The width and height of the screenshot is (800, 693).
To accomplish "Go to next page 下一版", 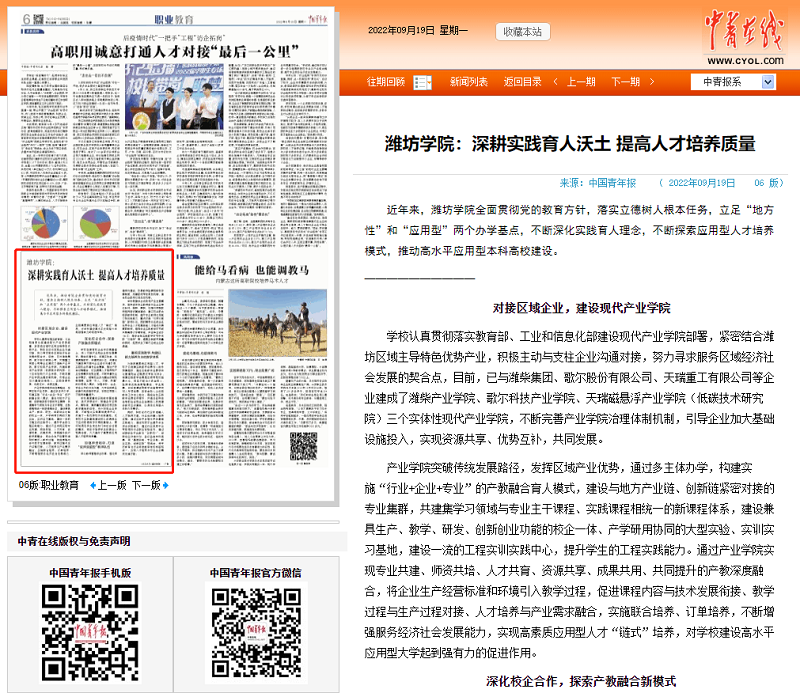I will (x=146, y=485).
